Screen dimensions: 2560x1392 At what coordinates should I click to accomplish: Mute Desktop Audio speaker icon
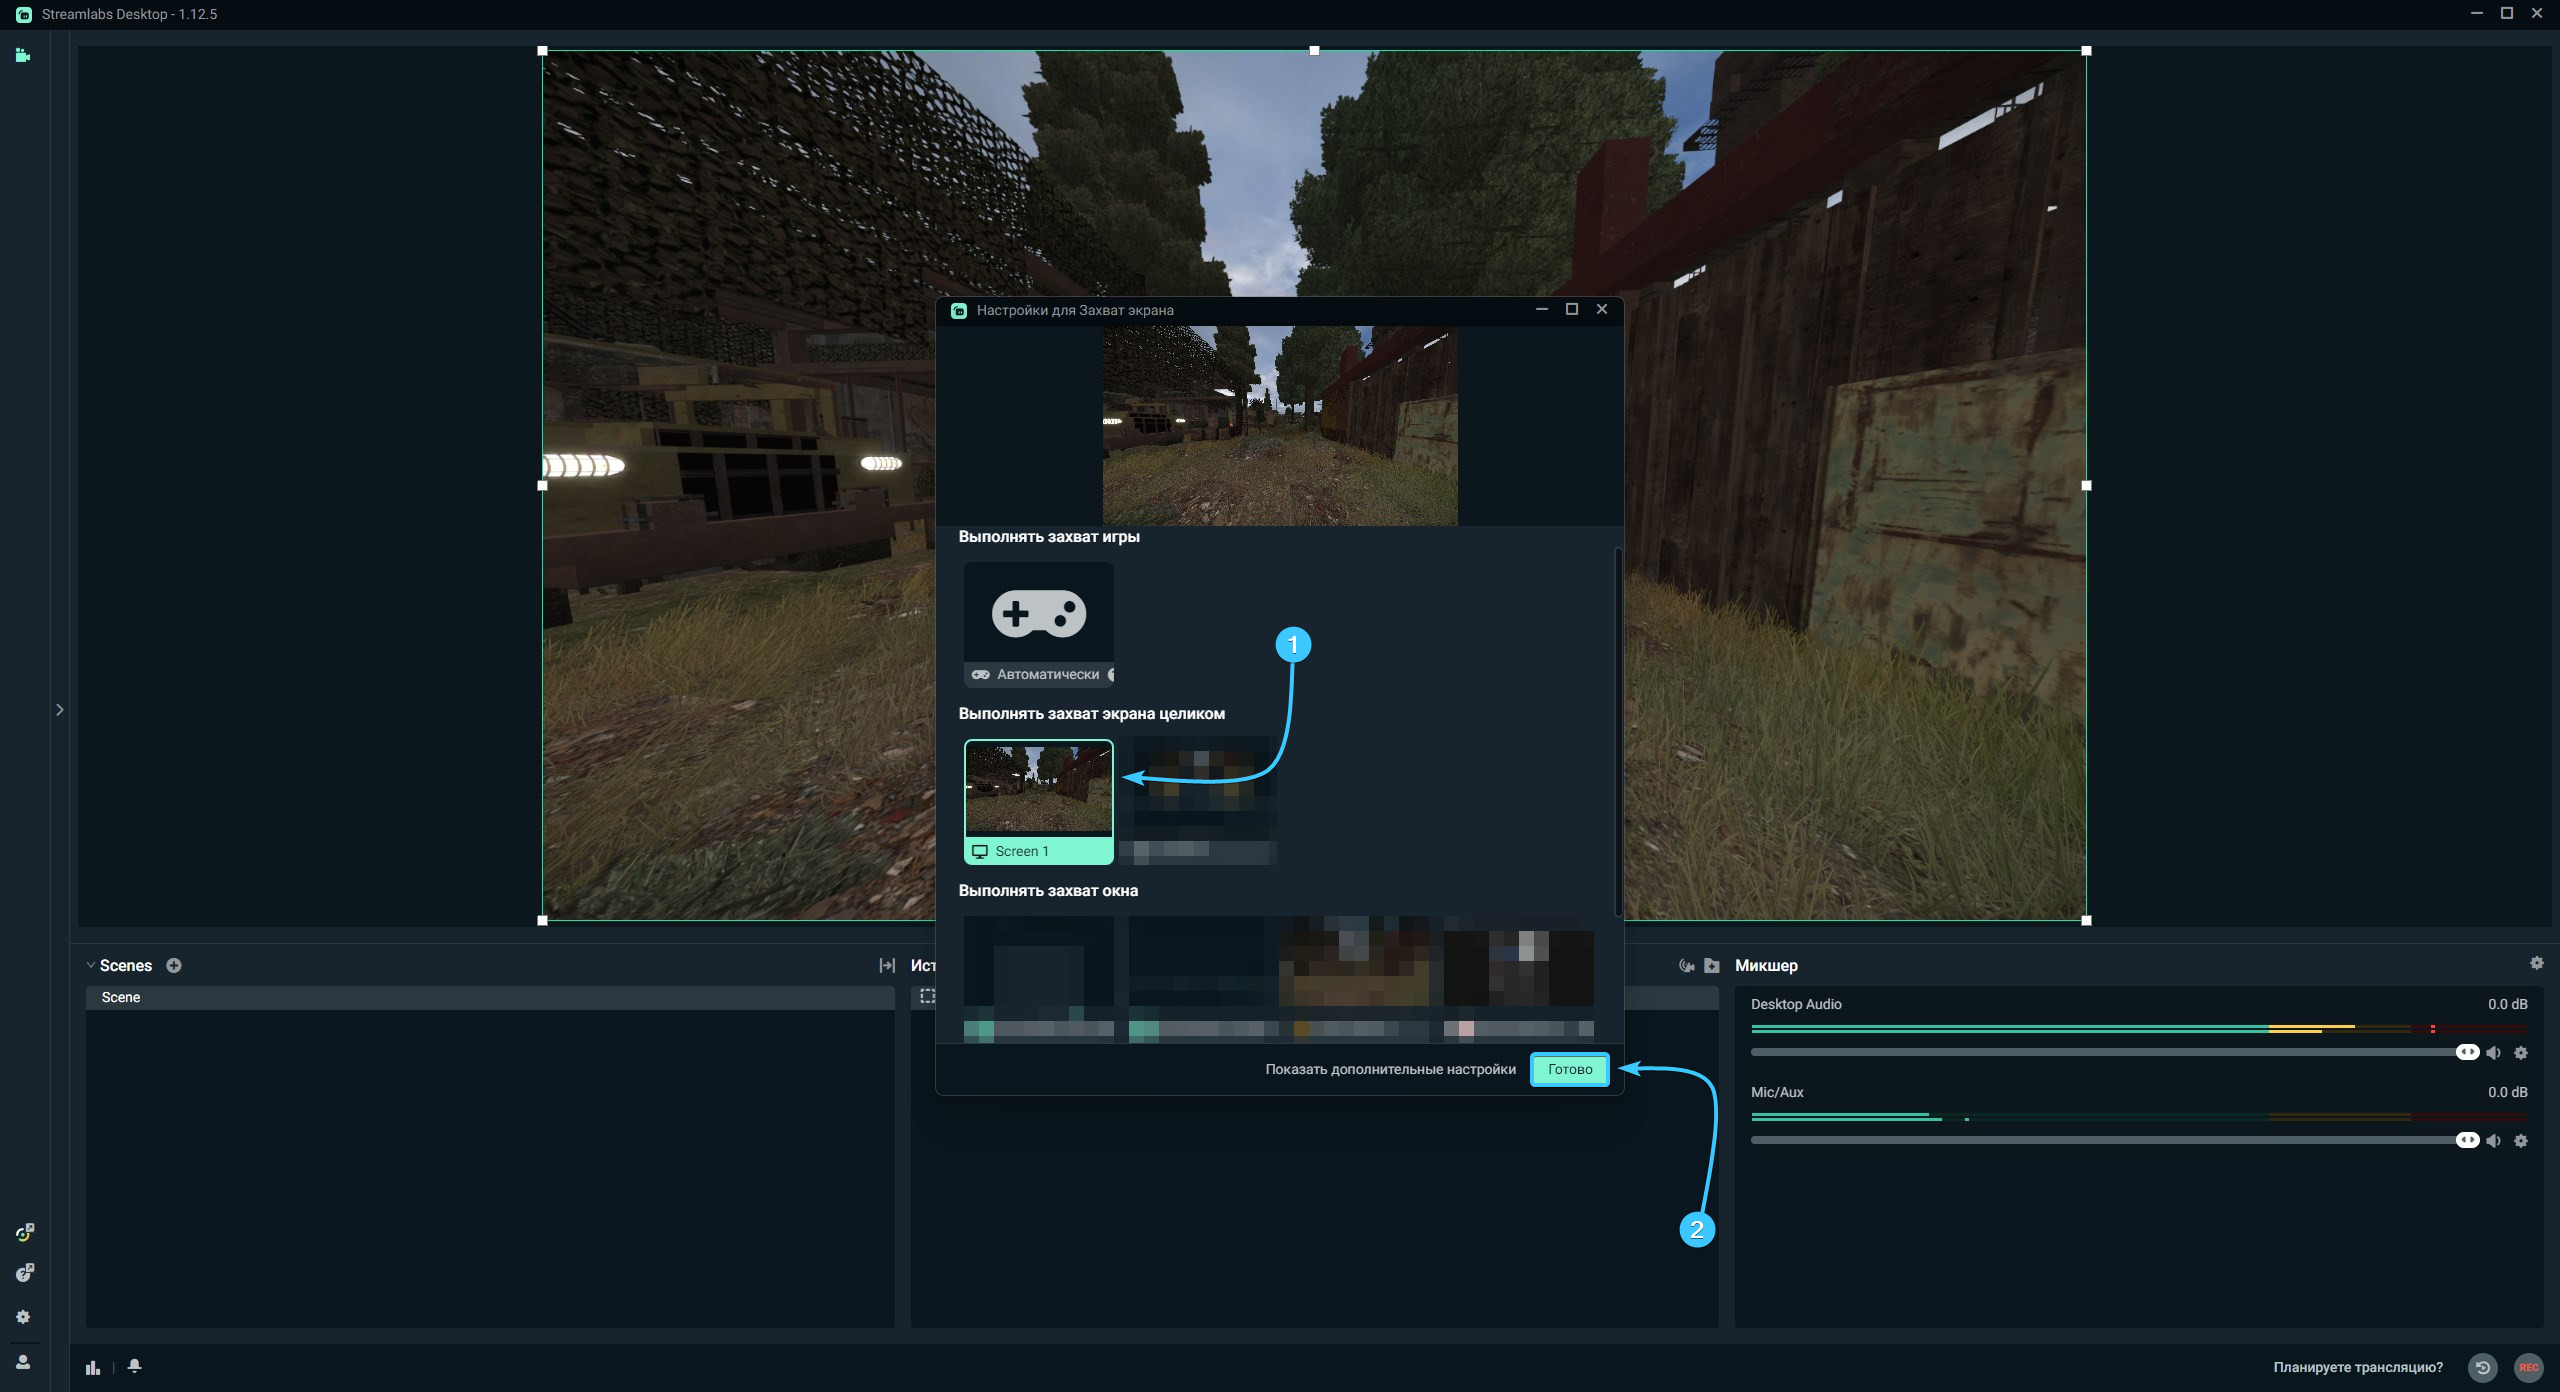click(x=2494, y=1053)
